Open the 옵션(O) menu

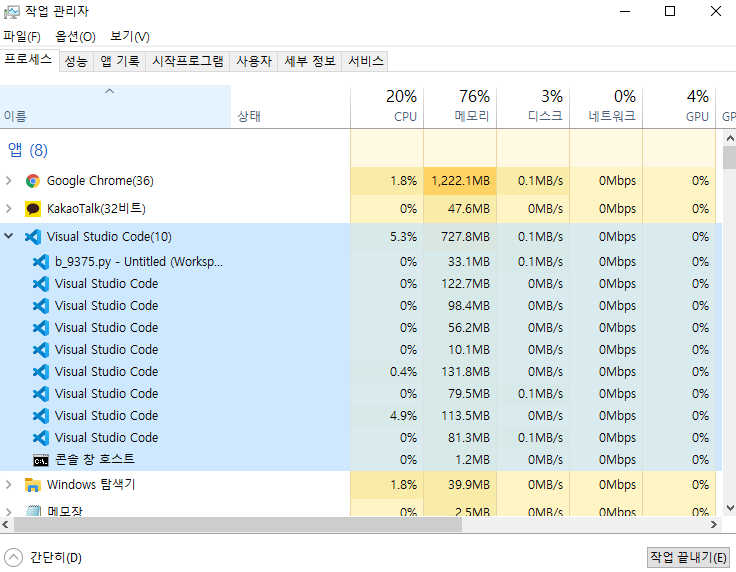point(75,37)
